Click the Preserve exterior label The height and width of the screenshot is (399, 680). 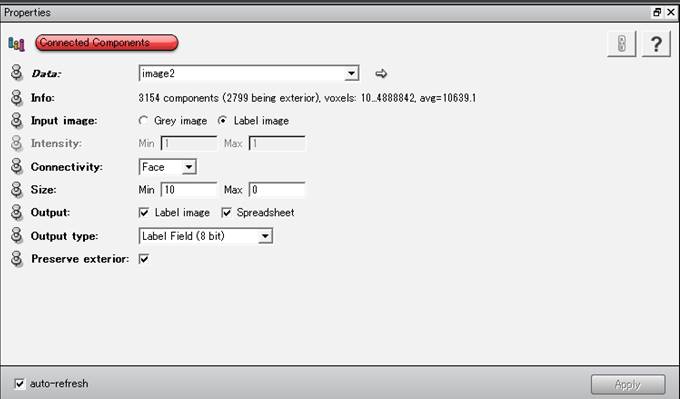[x=80, y=259]
